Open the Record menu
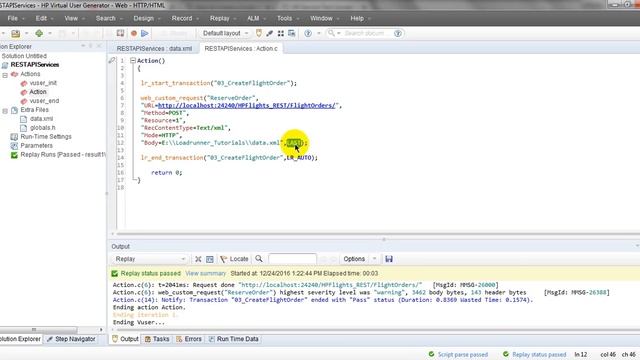The image size is (640, 360). pyautogui.click(x=182, y=18)
